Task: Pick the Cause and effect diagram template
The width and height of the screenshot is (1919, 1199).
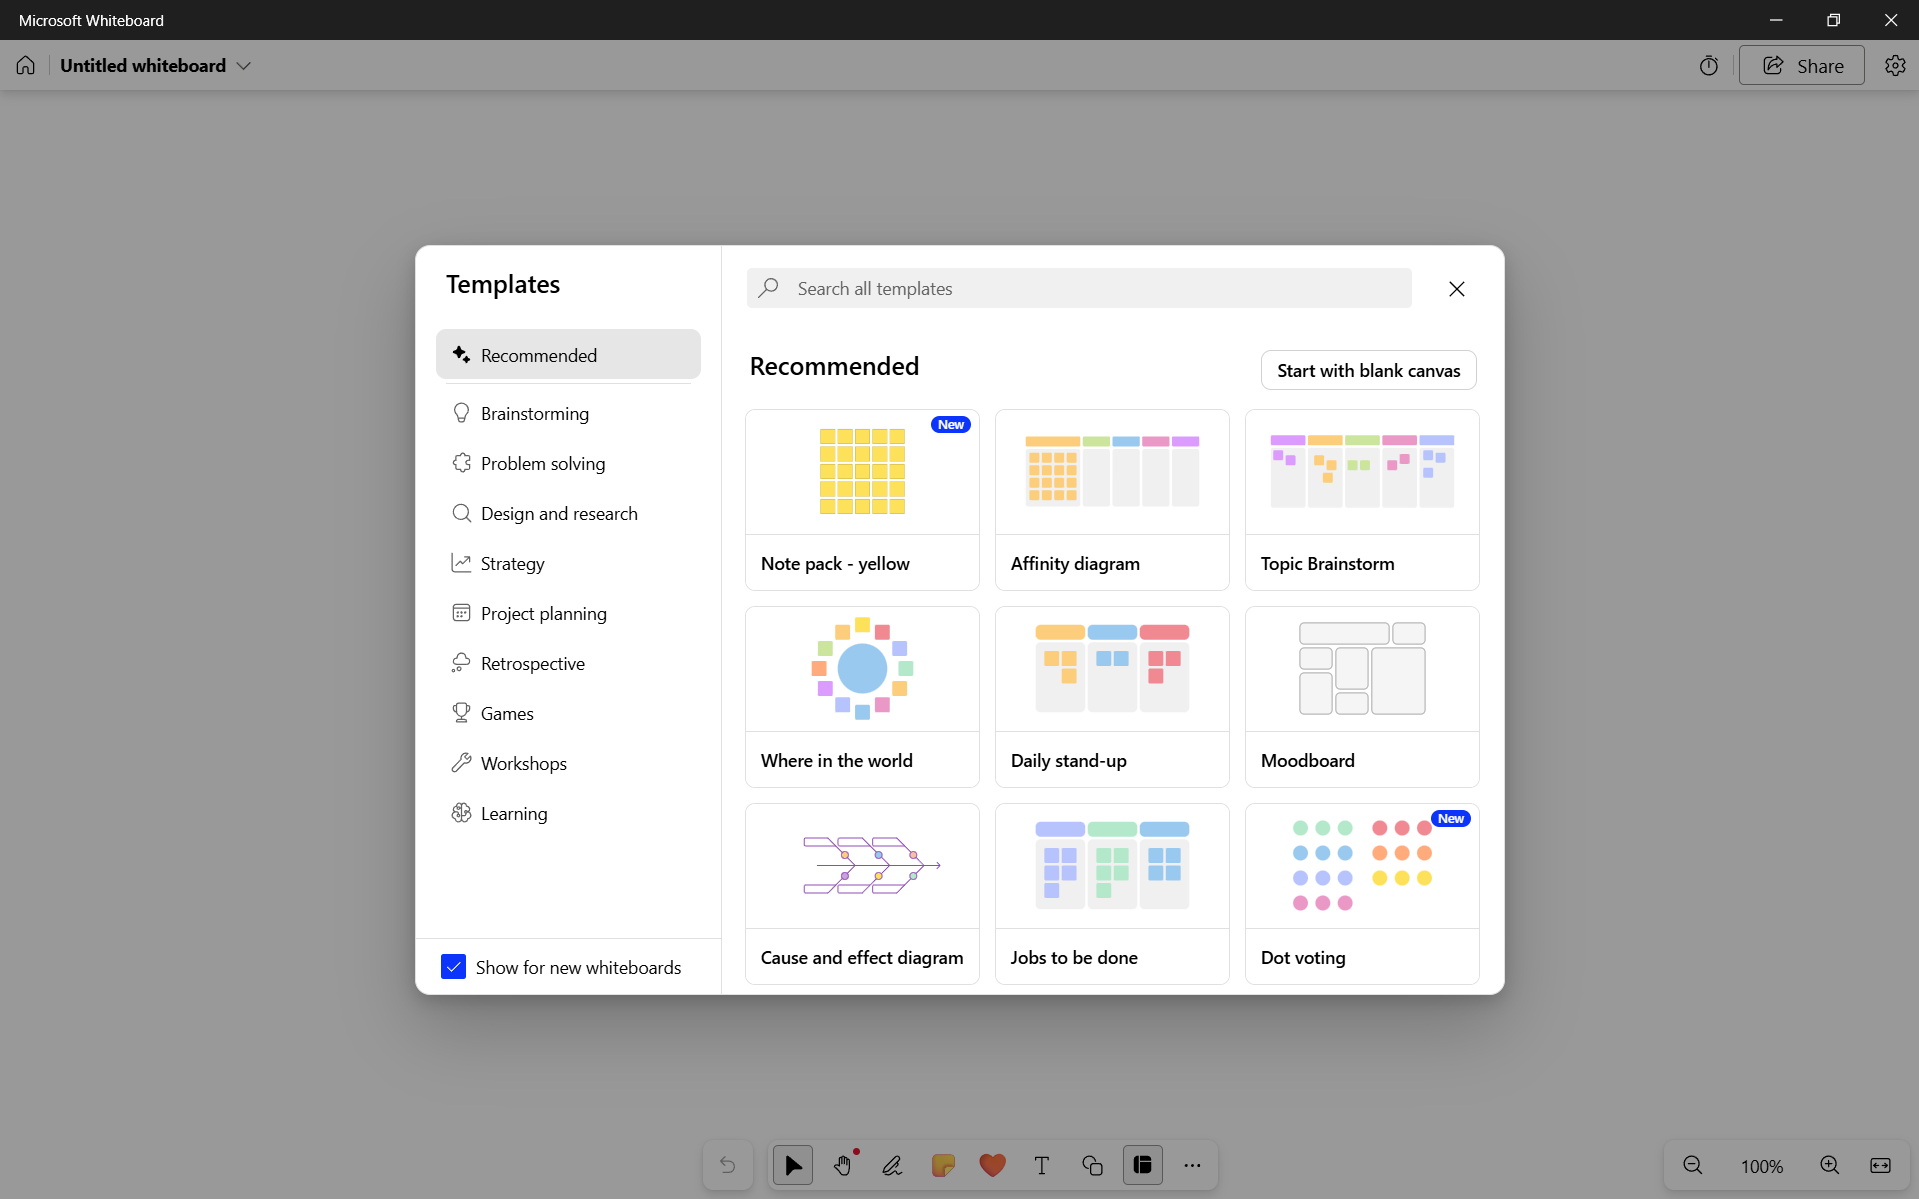Action: (x=862, y=894)
